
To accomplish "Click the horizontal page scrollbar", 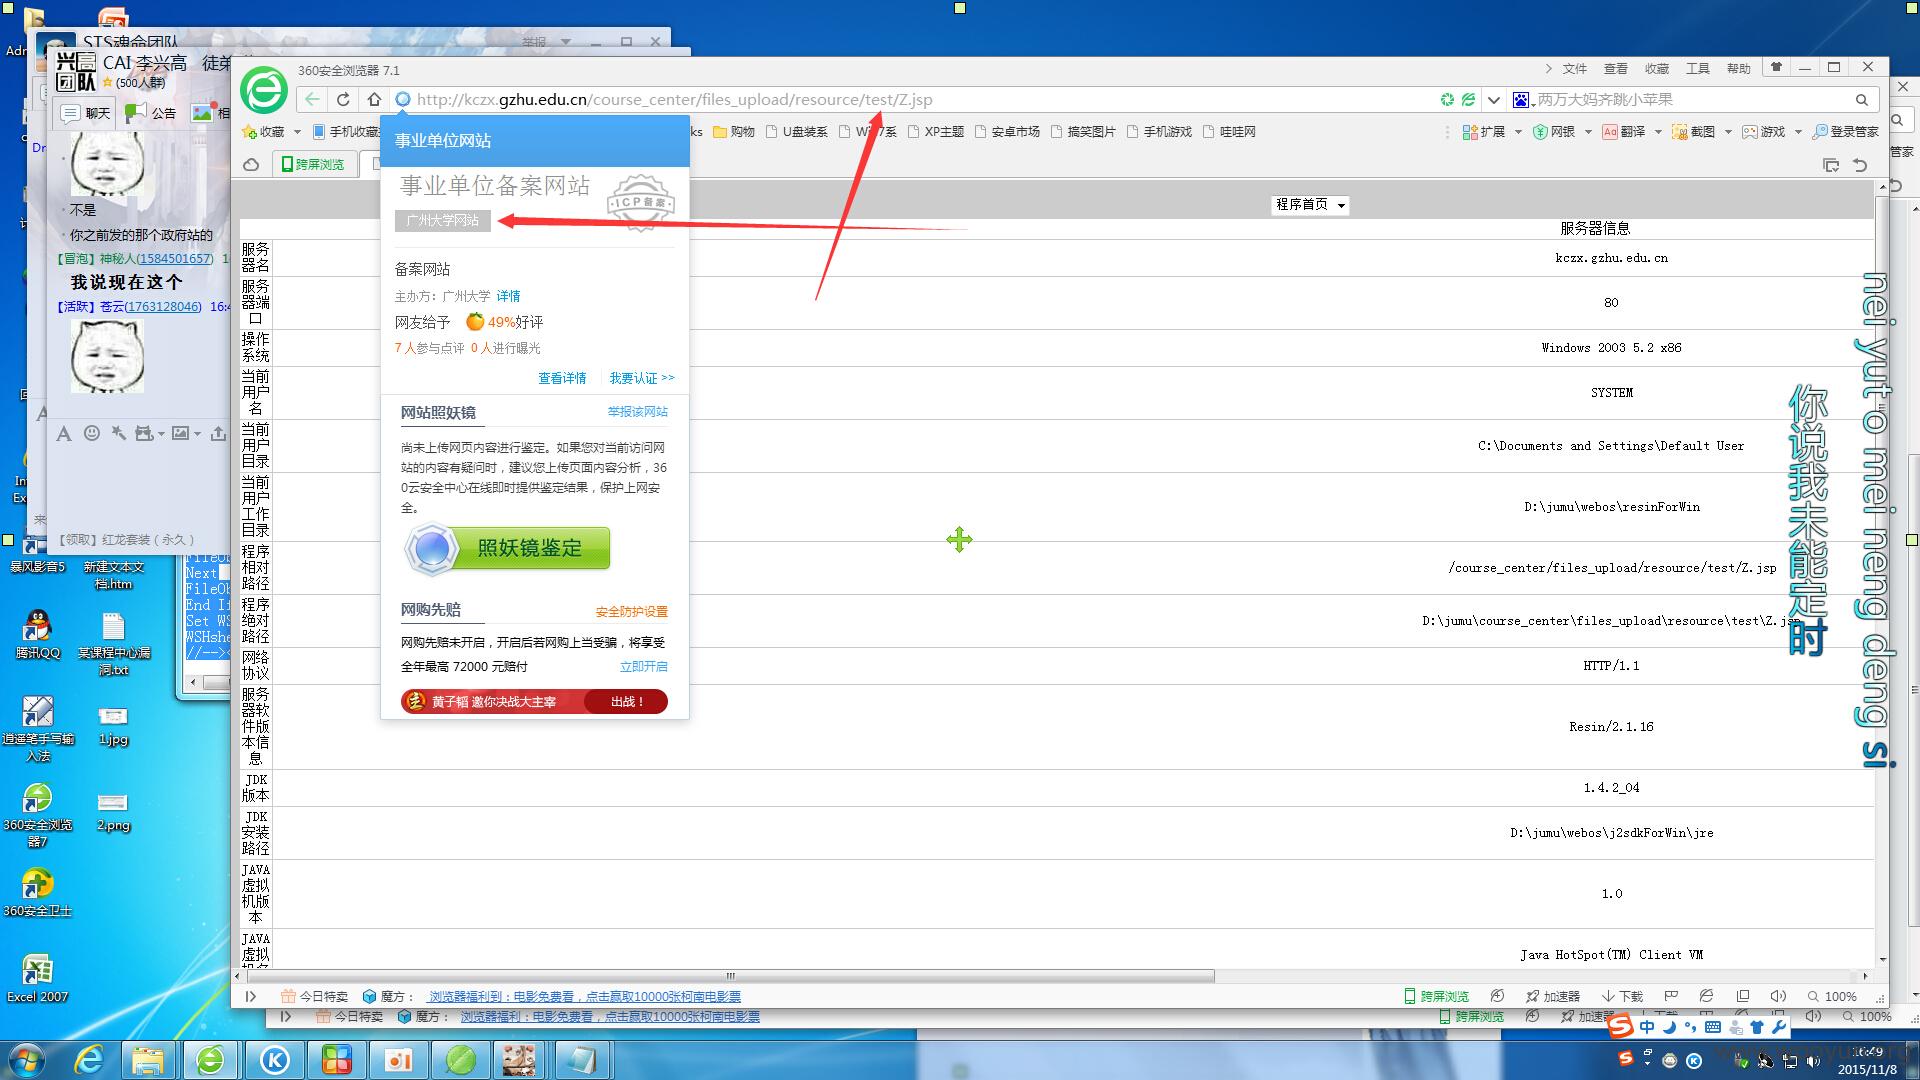I will [730, 975].
